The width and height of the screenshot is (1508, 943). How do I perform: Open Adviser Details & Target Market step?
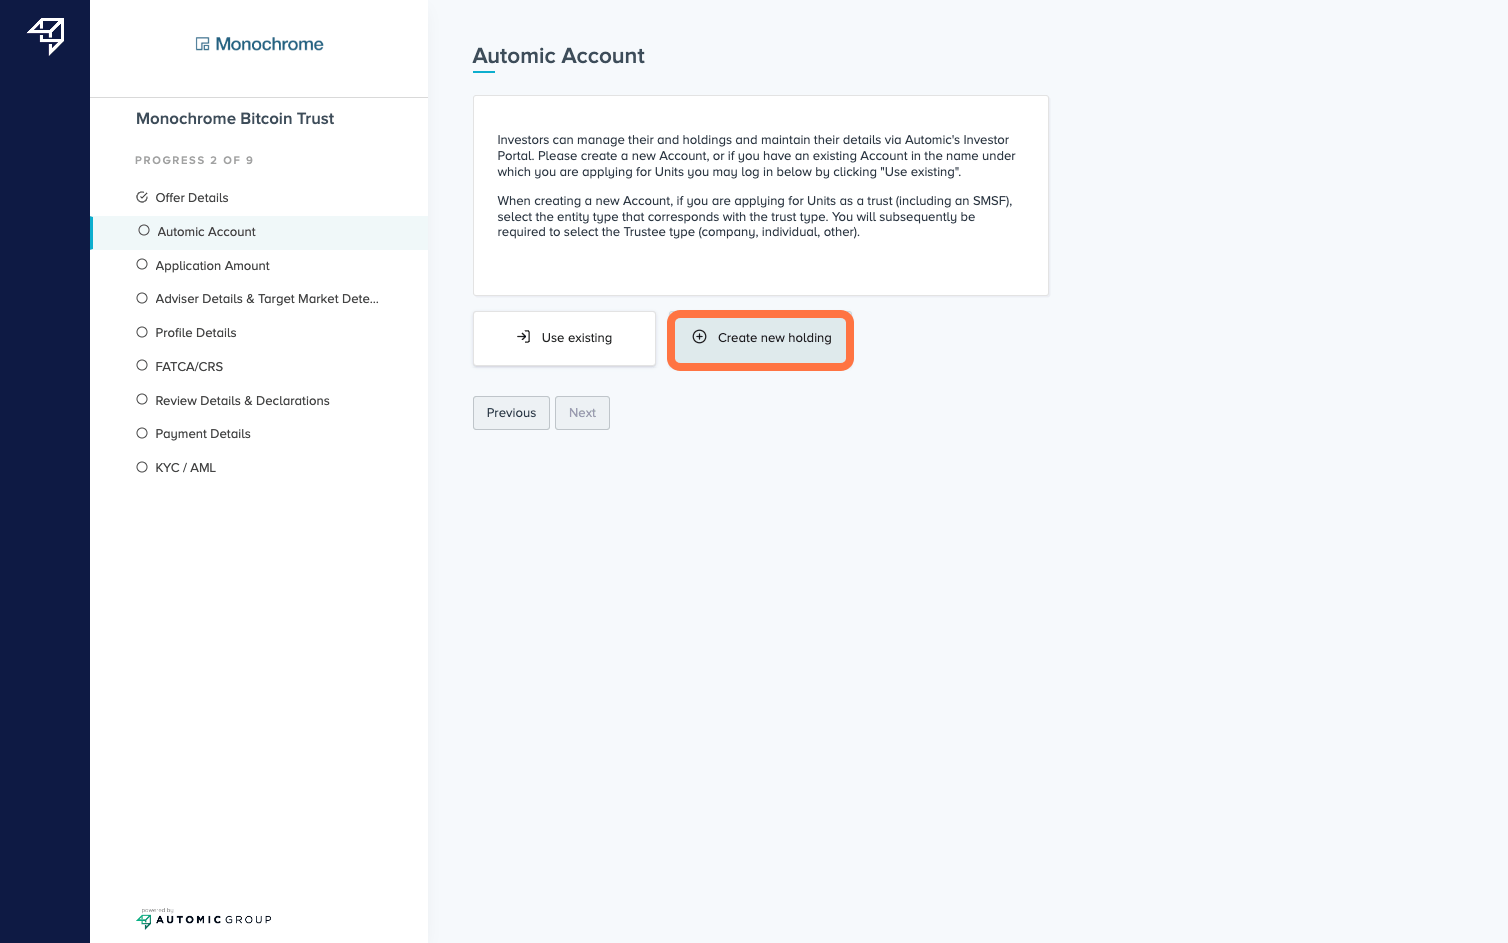point(259,299)
